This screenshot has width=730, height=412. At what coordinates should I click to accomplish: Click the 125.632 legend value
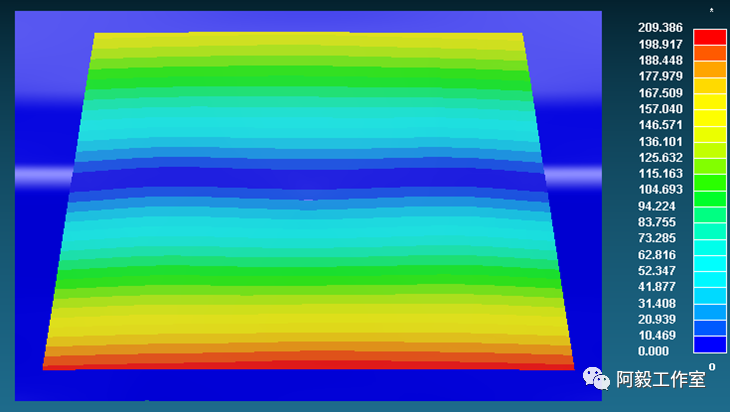[660, 157]
